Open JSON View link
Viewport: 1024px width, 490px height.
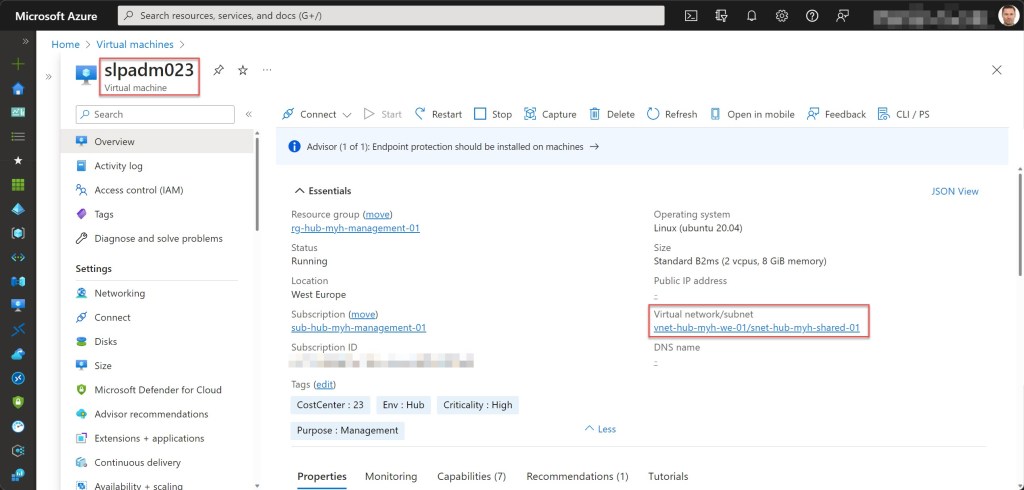point(954,191)
